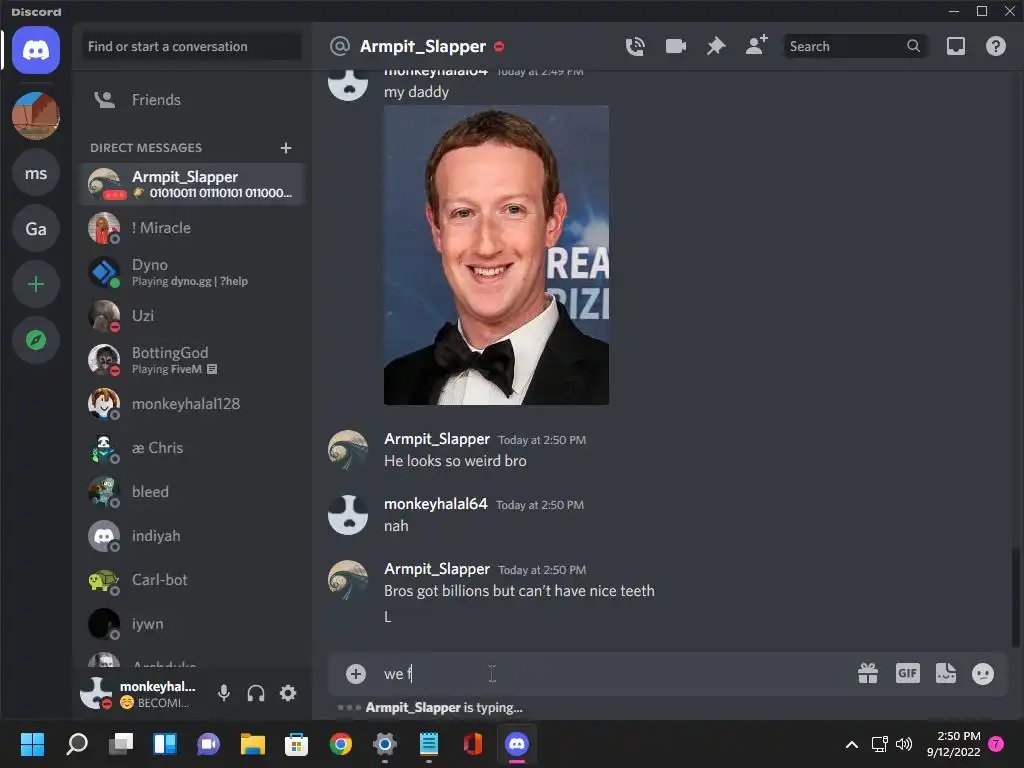Open the indiyah conversation
1024x768 pixels.
(193, 536)
